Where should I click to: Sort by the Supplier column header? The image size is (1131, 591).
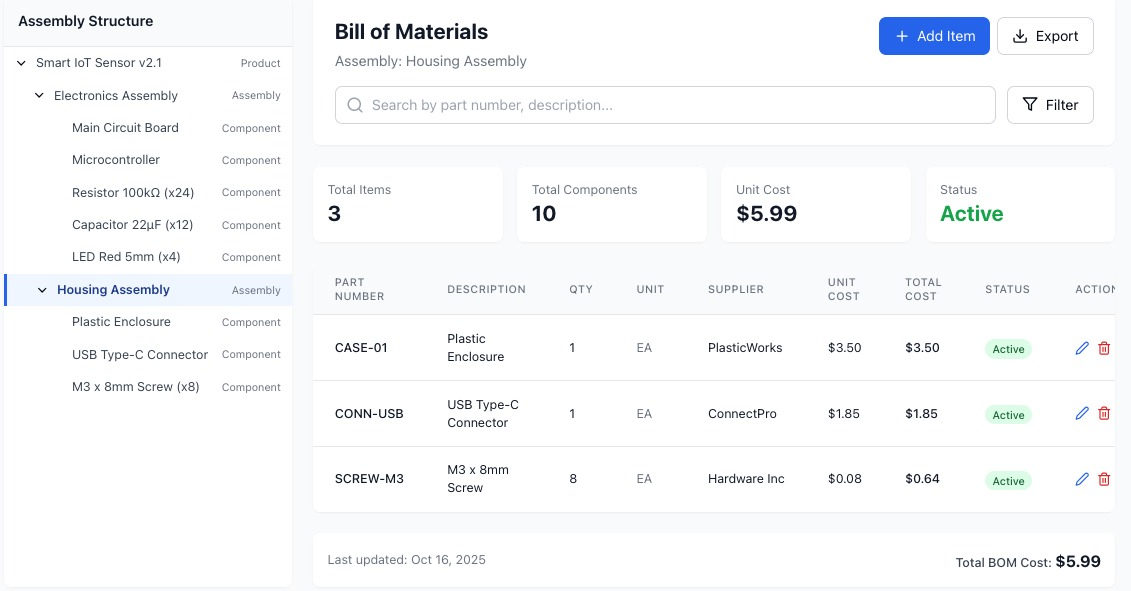coord(735,289)
